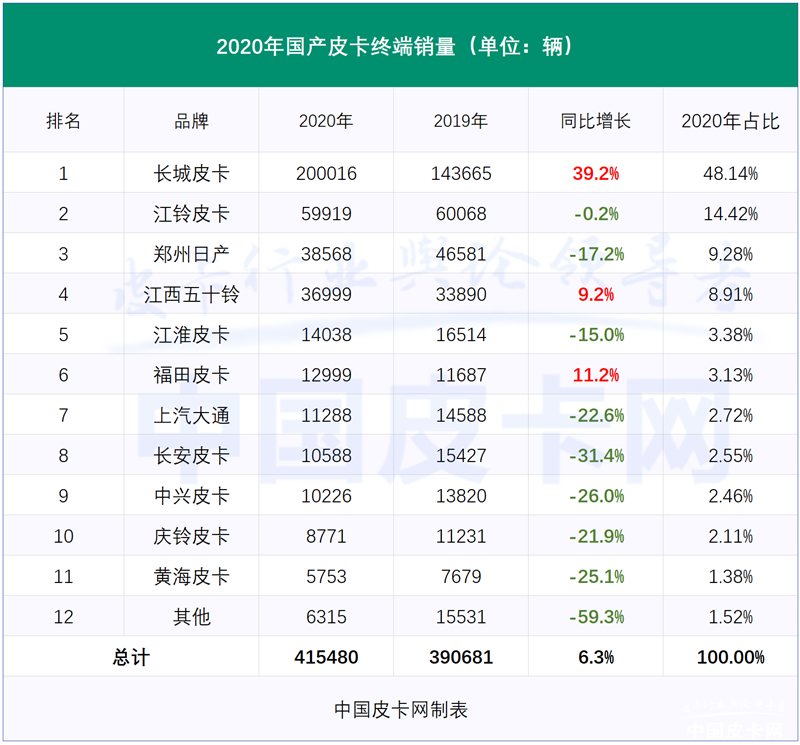Click brand cell '福田皮卡'
Image resolution: width=800 pixels, height=745 pixels.
[191, 375]
